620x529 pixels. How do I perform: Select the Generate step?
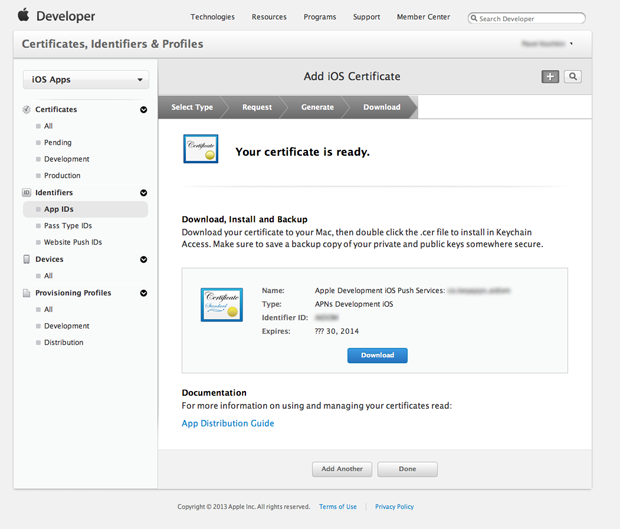pyautogui.click(x=317, y=107)
